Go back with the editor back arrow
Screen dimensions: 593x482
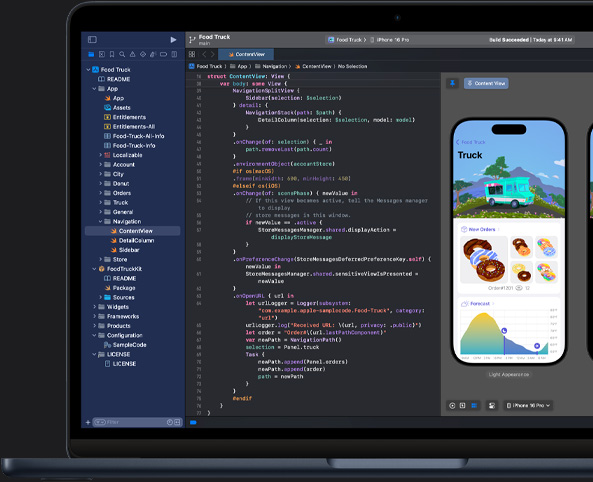click(x=203, y=54)
